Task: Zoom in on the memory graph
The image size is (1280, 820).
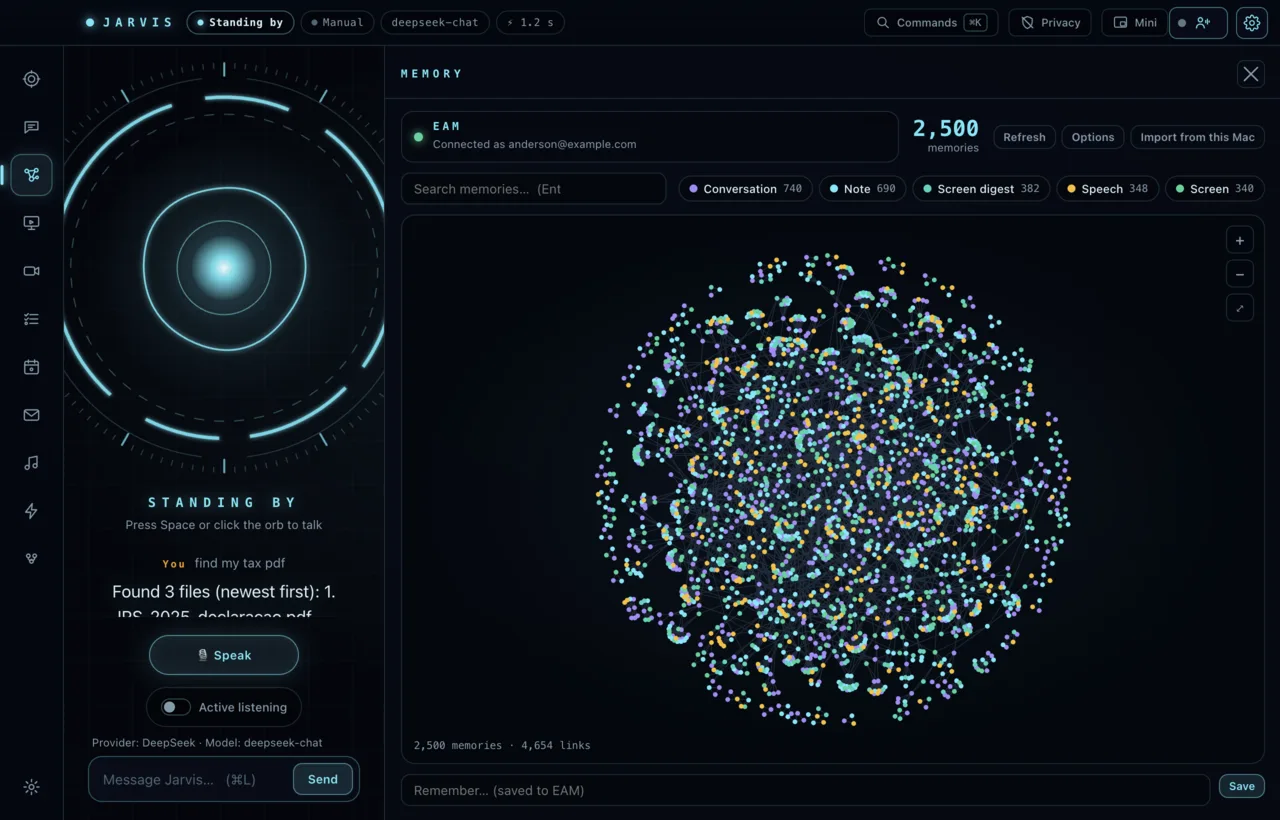Action: [x=1240, y=240]
